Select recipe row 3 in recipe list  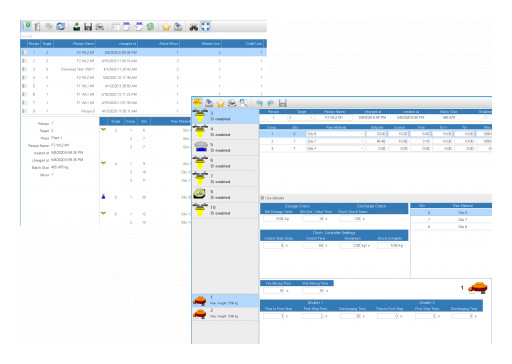[143, 69]
